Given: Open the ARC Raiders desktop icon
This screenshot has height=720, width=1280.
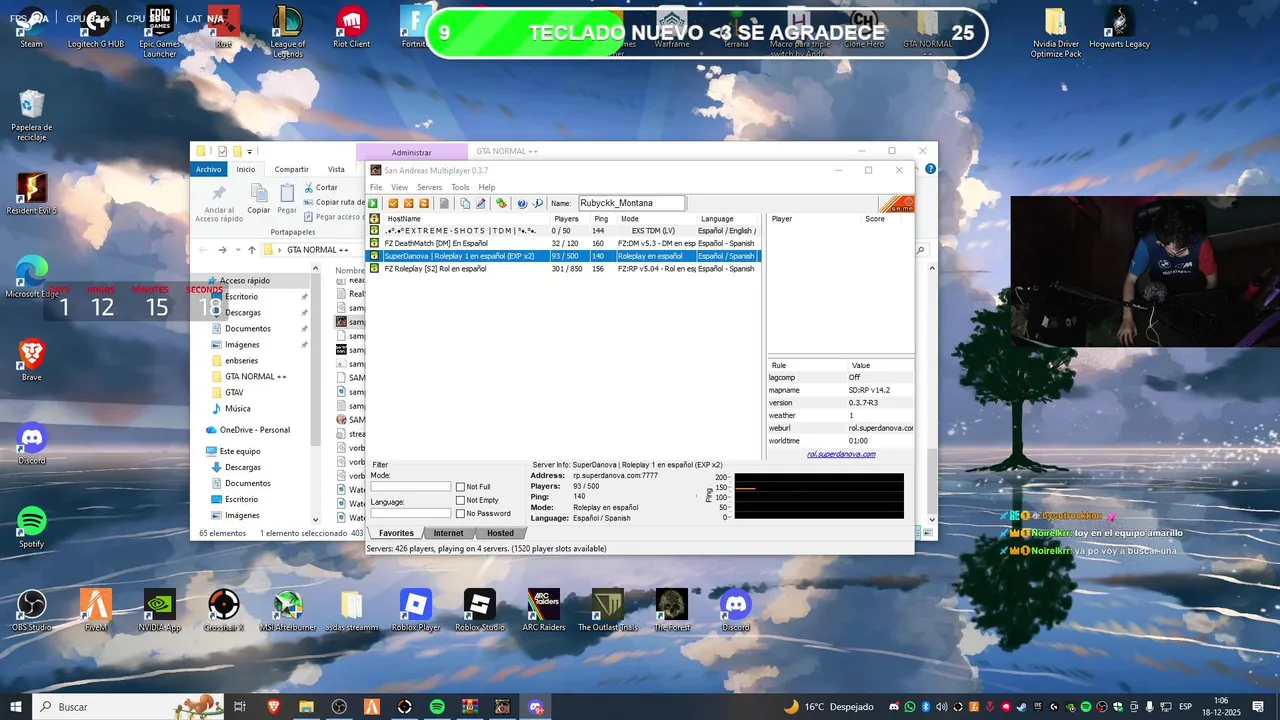Looking at the screenshot, I should pyautogui.click(x=544, y=610).
